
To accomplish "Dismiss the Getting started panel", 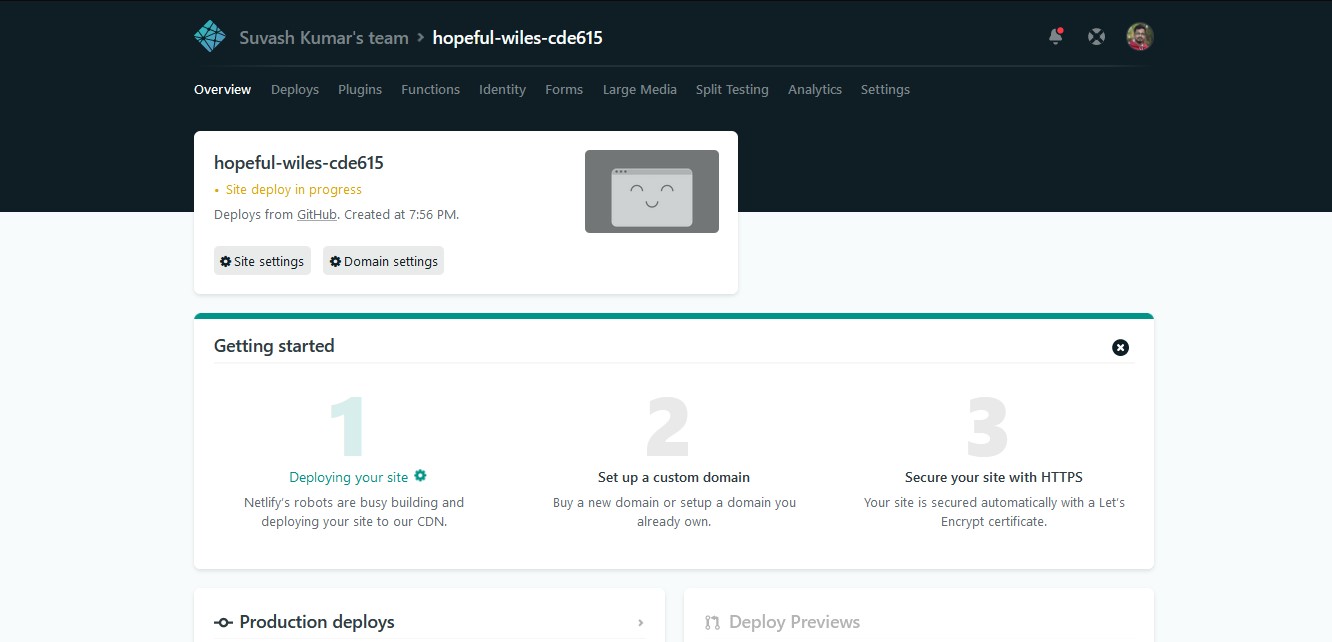I will pyautogui.click(x=1121, y=347).
